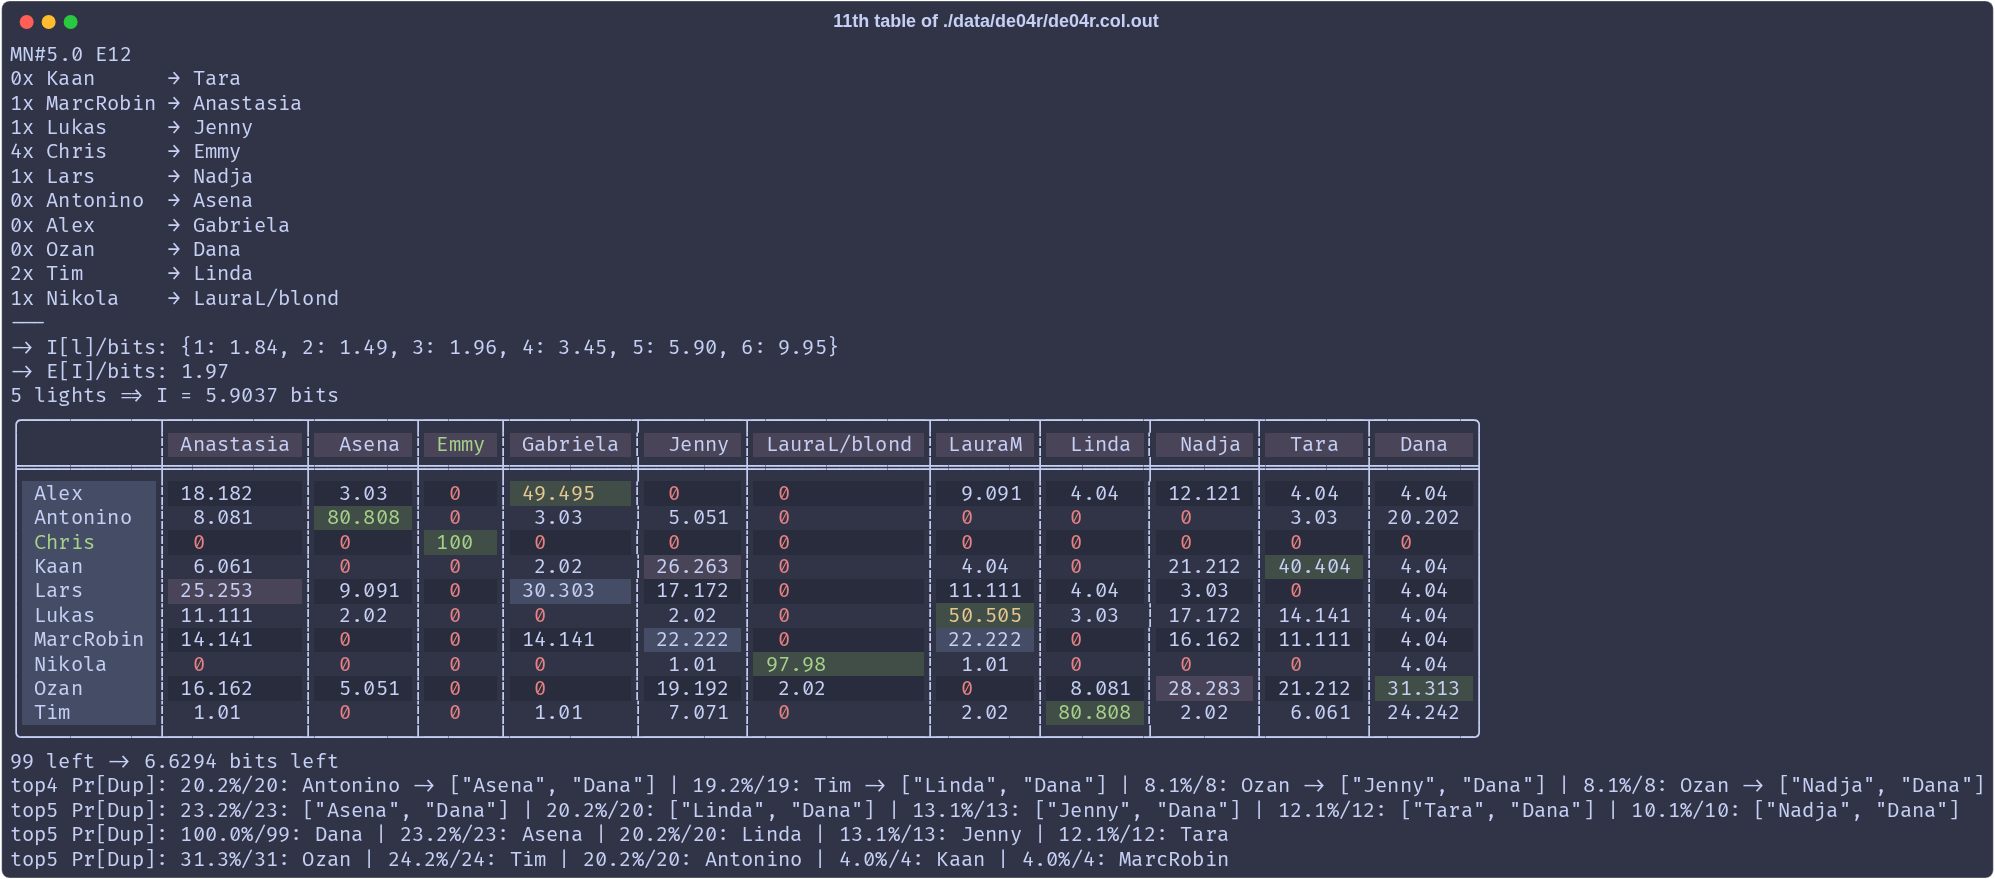This screenshot has height=879, width=1995.
Task: Click the '1x Lukas → Jenny' pairing line
Action: click(x=132, y=127)
